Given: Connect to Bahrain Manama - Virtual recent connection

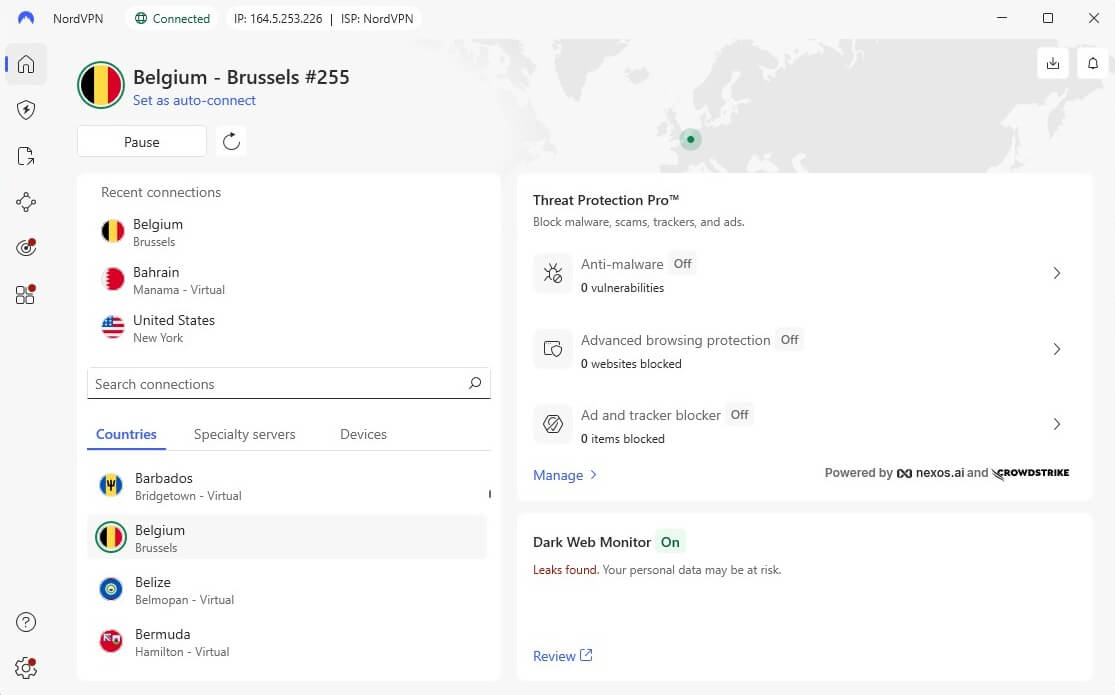Looking at the screenshot, I should pyautogui.click(x=288, y=280).
